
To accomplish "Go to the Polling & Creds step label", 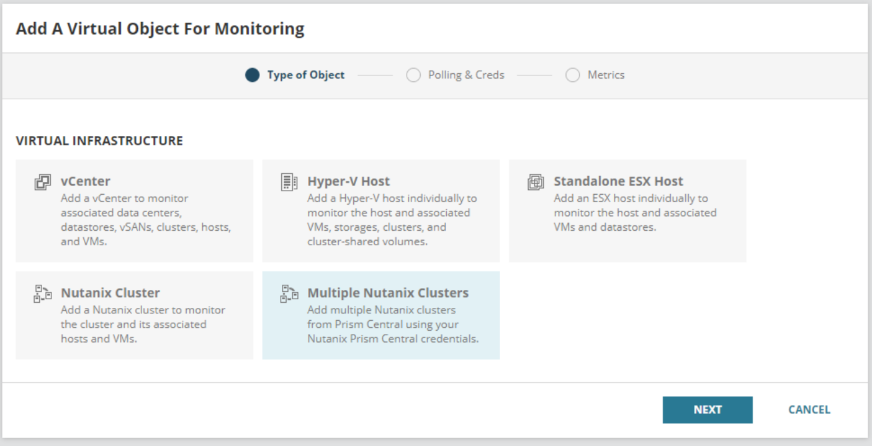I will [465, 75].
